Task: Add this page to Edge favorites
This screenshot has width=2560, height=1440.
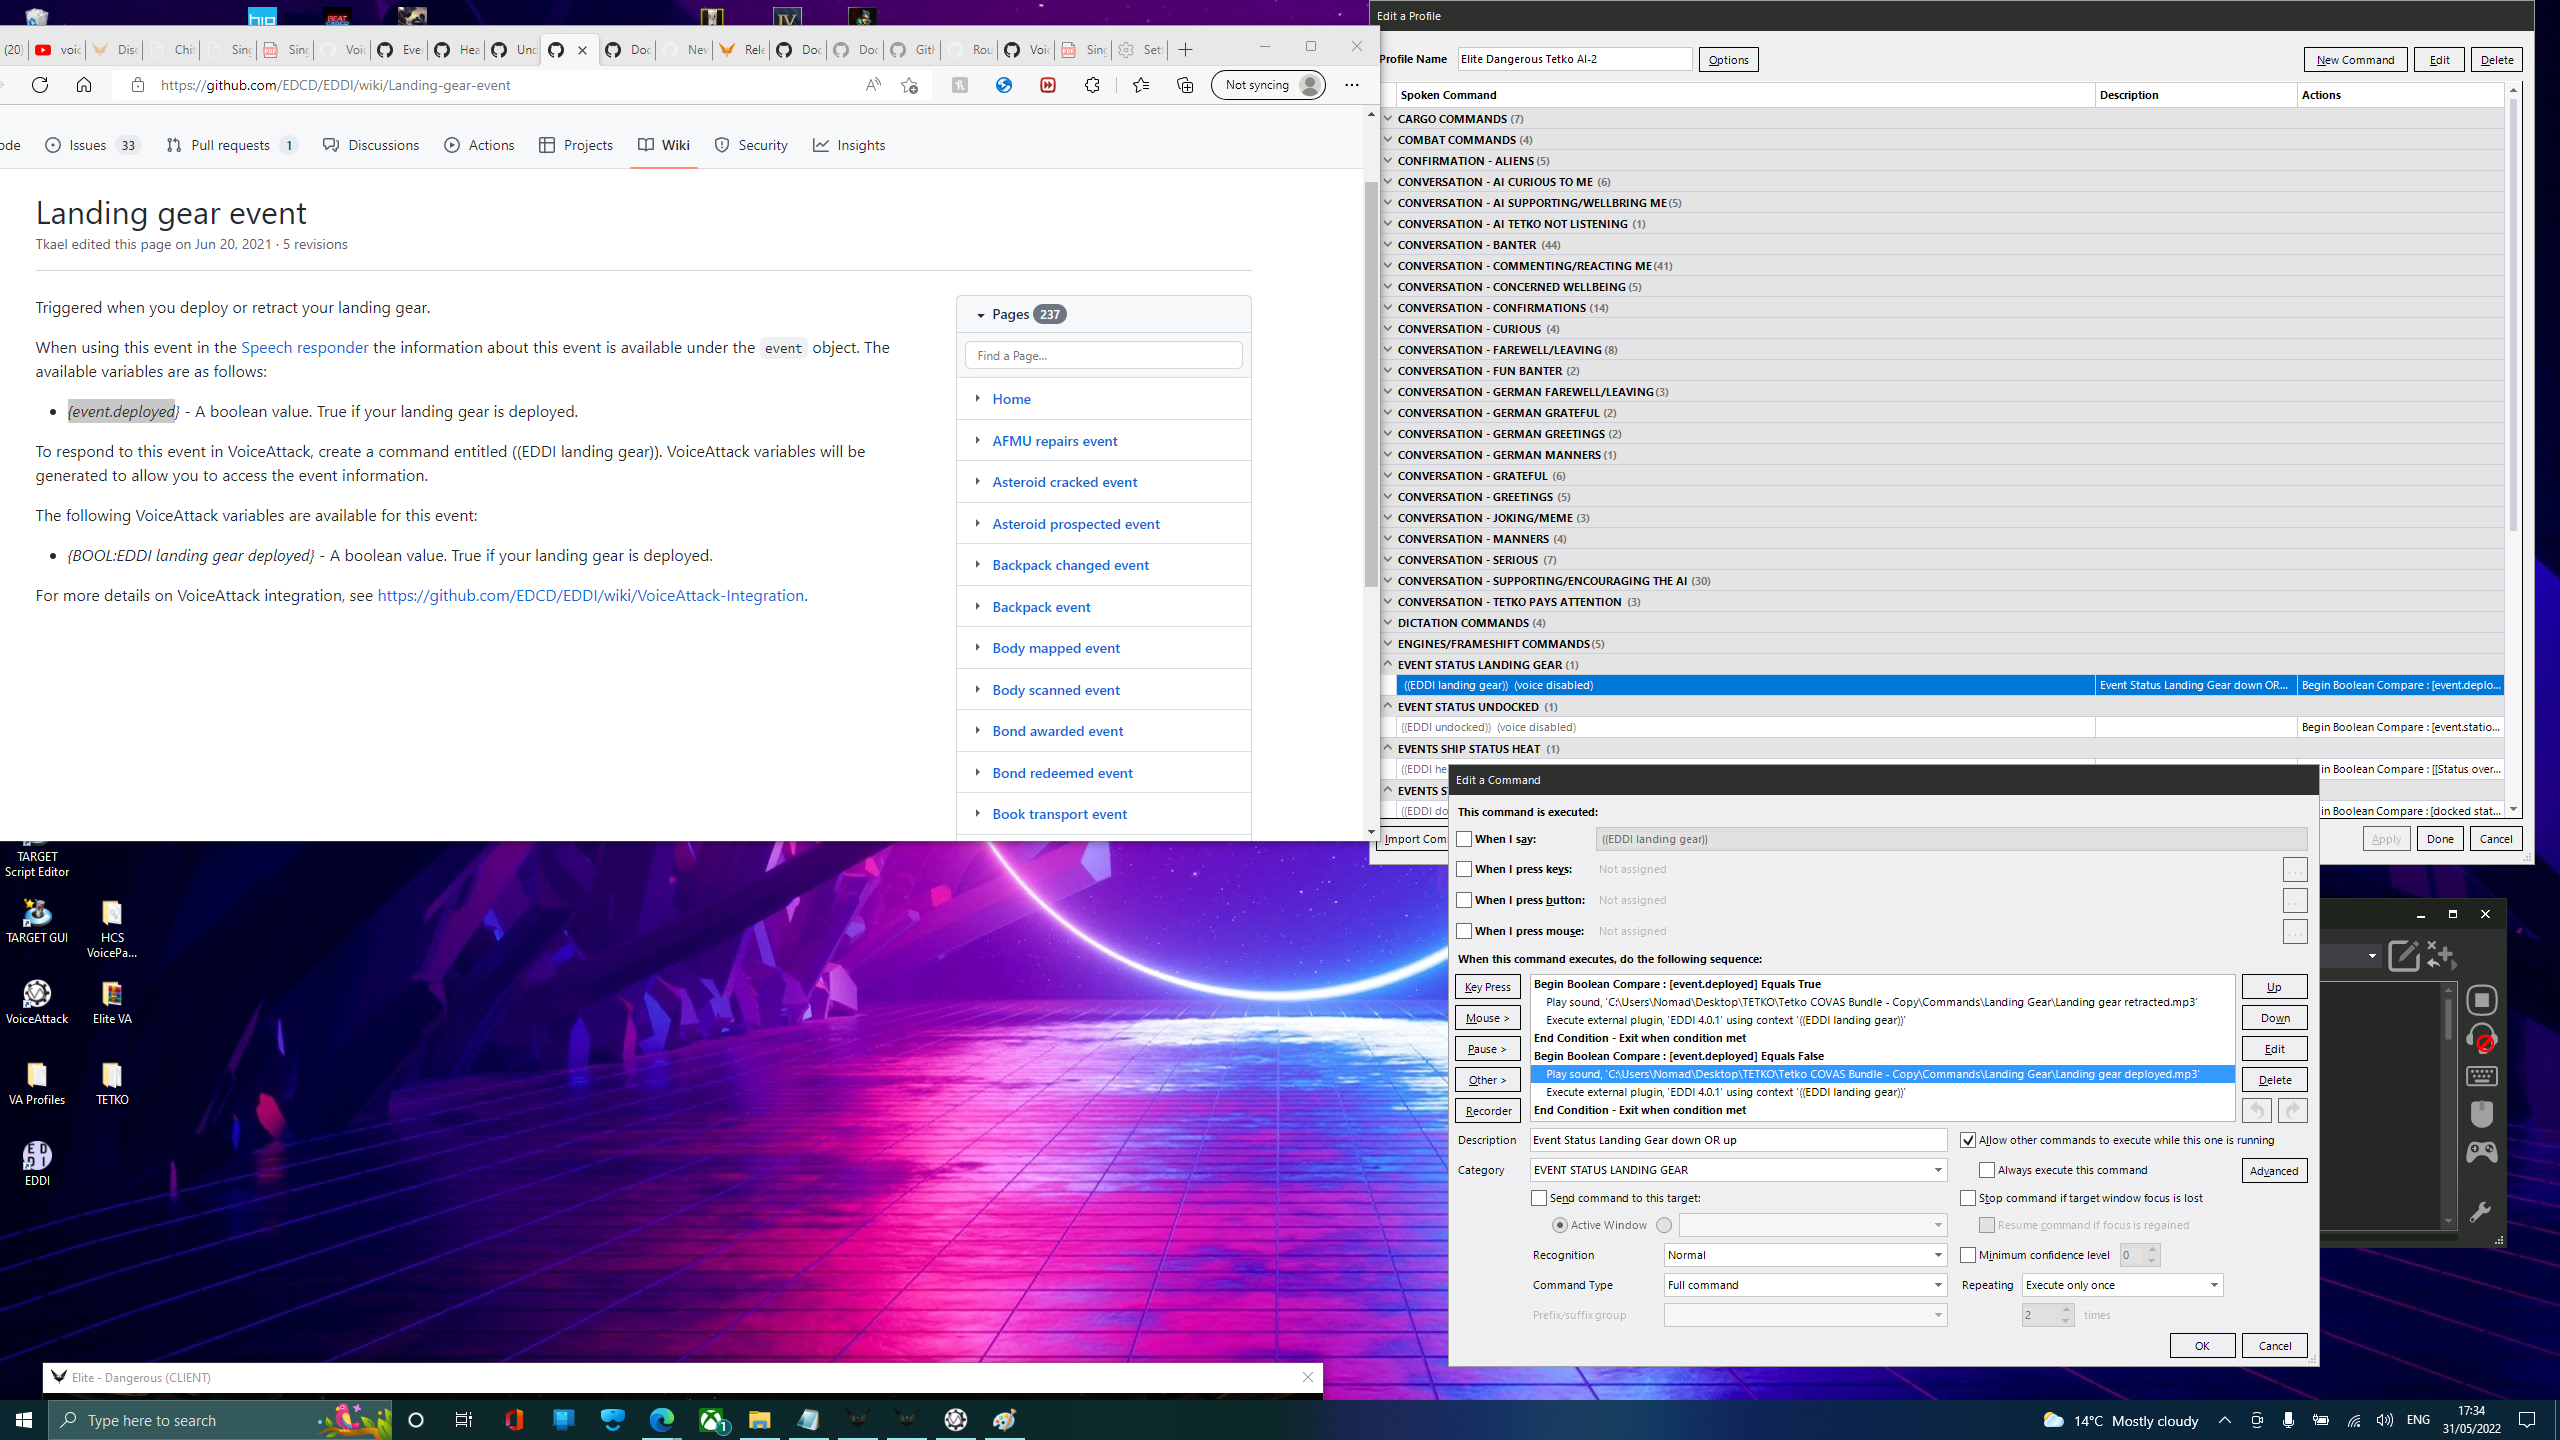Action: click(x=909, y=85)
